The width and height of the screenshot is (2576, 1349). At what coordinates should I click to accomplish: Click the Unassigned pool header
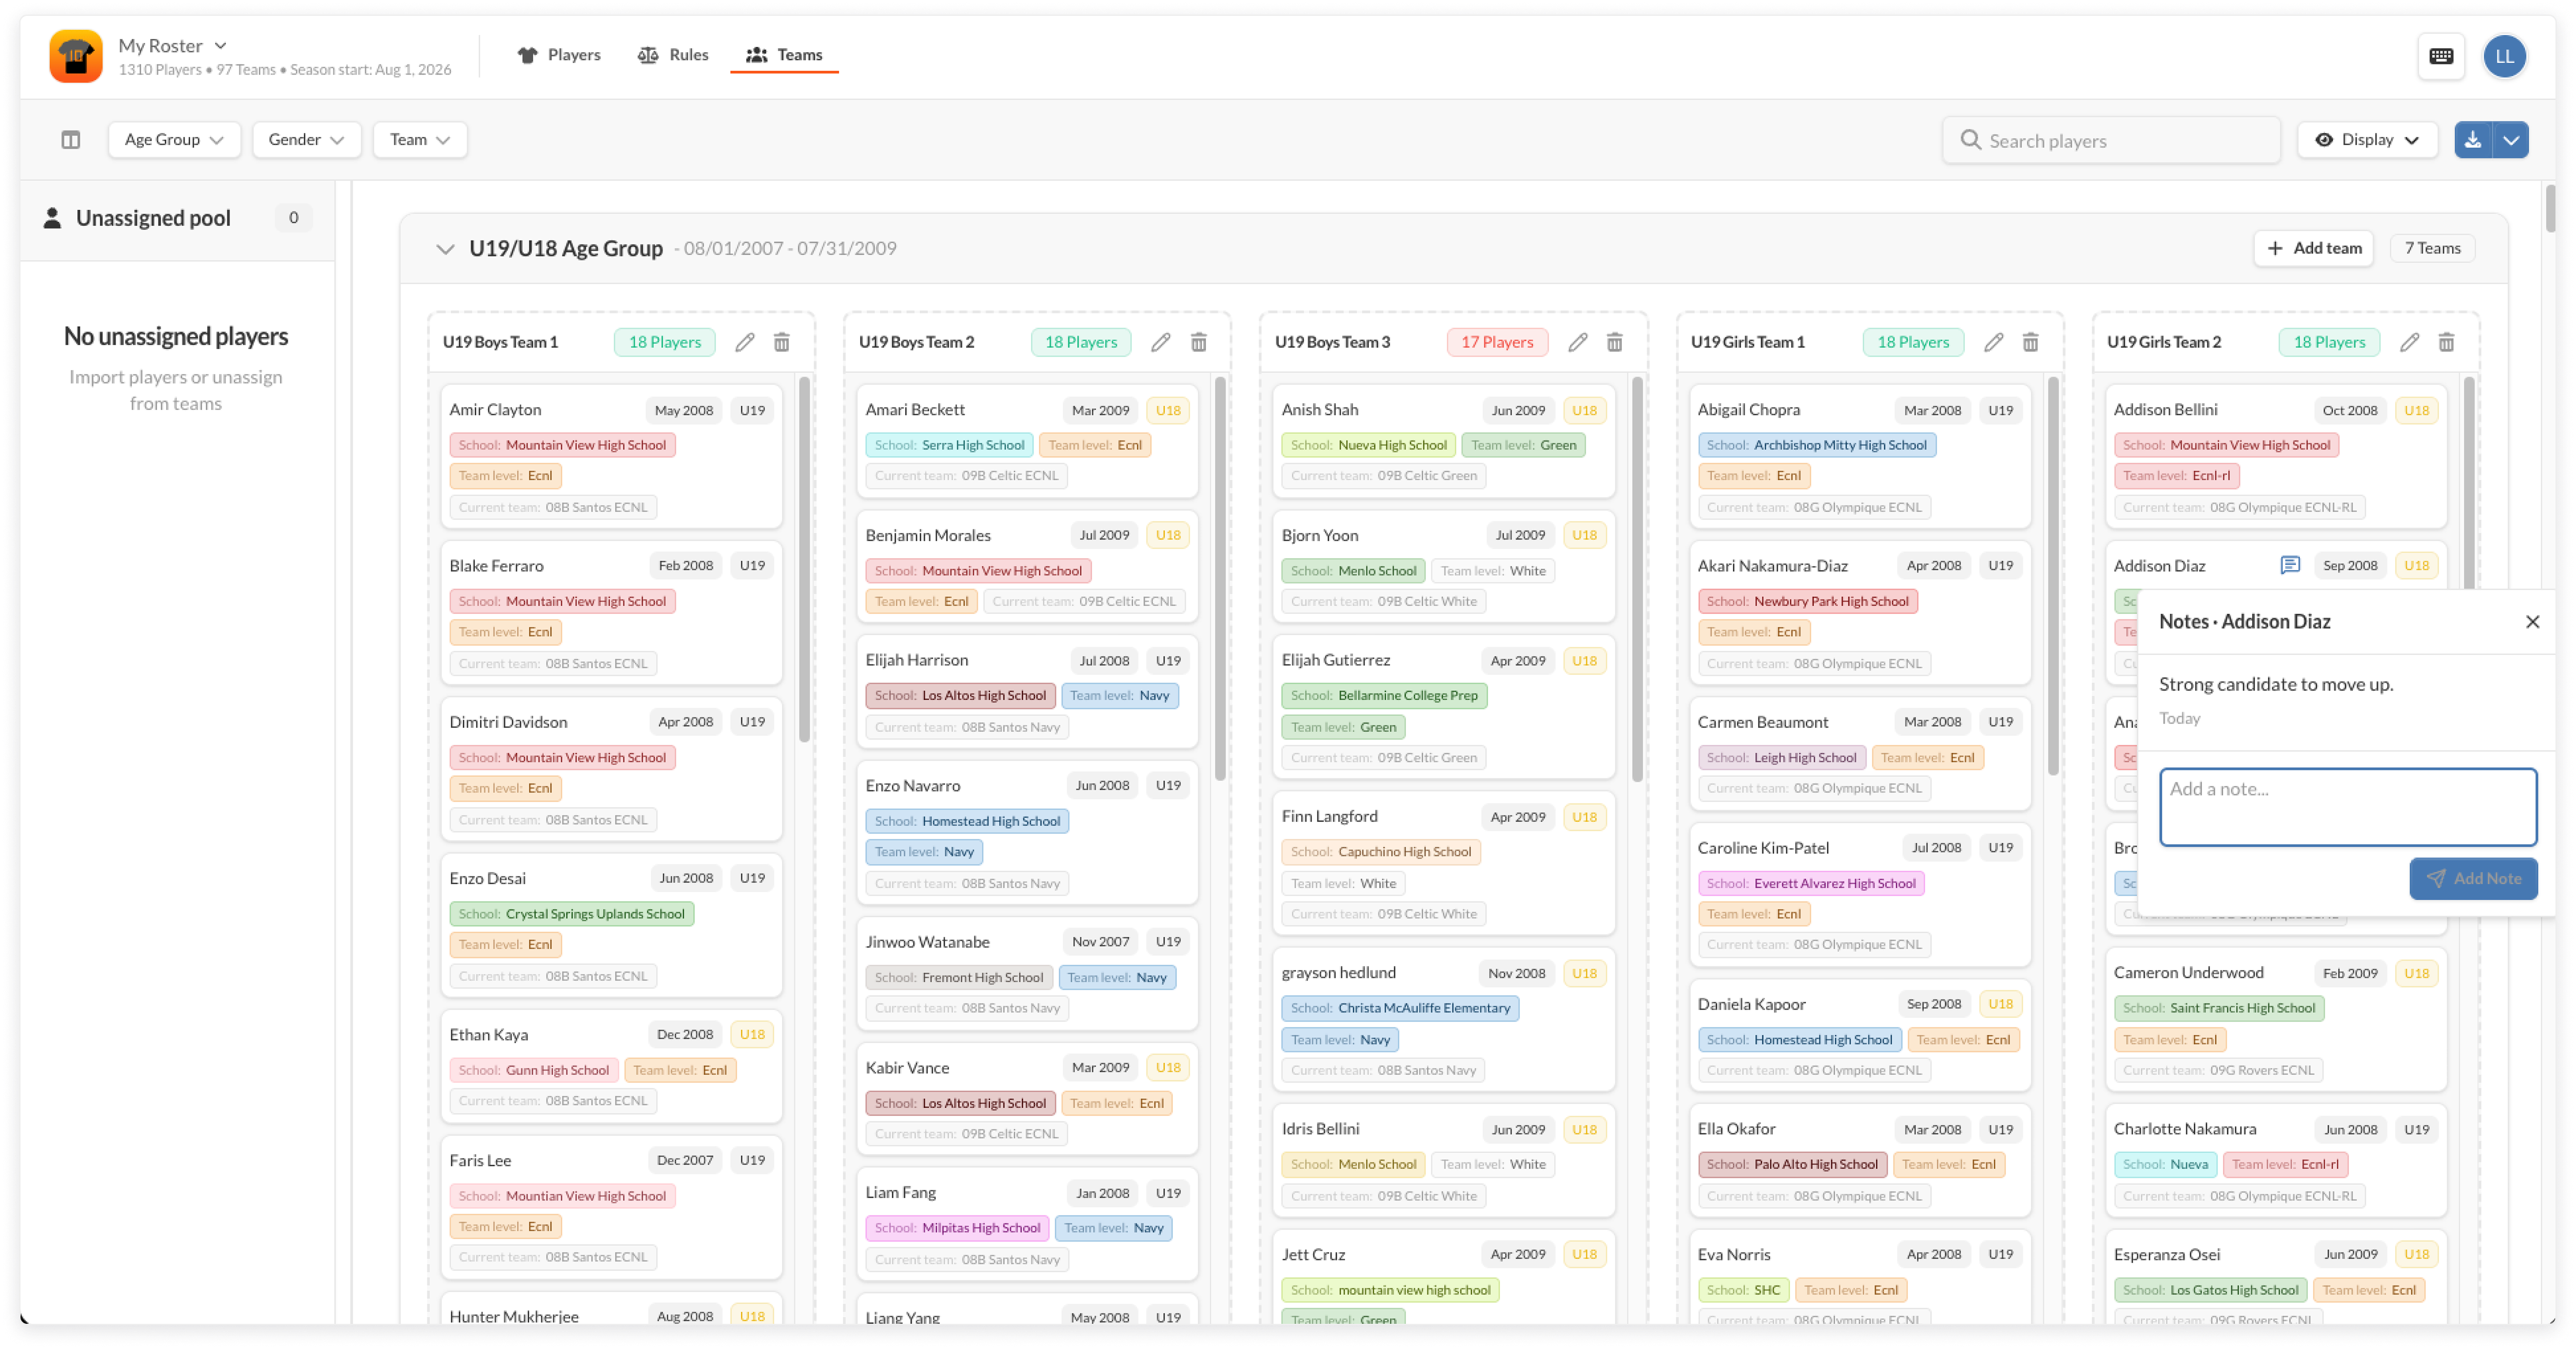(177, 218)
